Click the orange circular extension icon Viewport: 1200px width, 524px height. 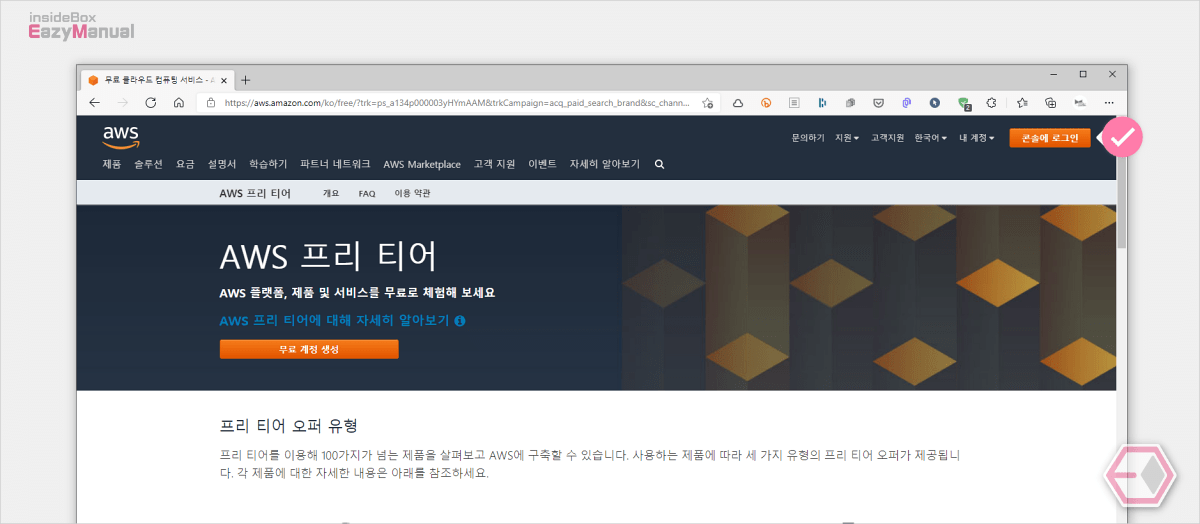pyautogui.click(x=766, y=102)
